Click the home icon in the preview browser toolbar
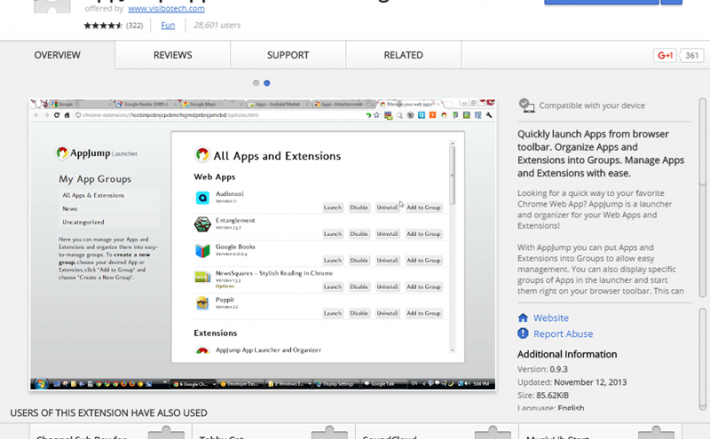This screenshot has height=439, width=710. (67, 115)
